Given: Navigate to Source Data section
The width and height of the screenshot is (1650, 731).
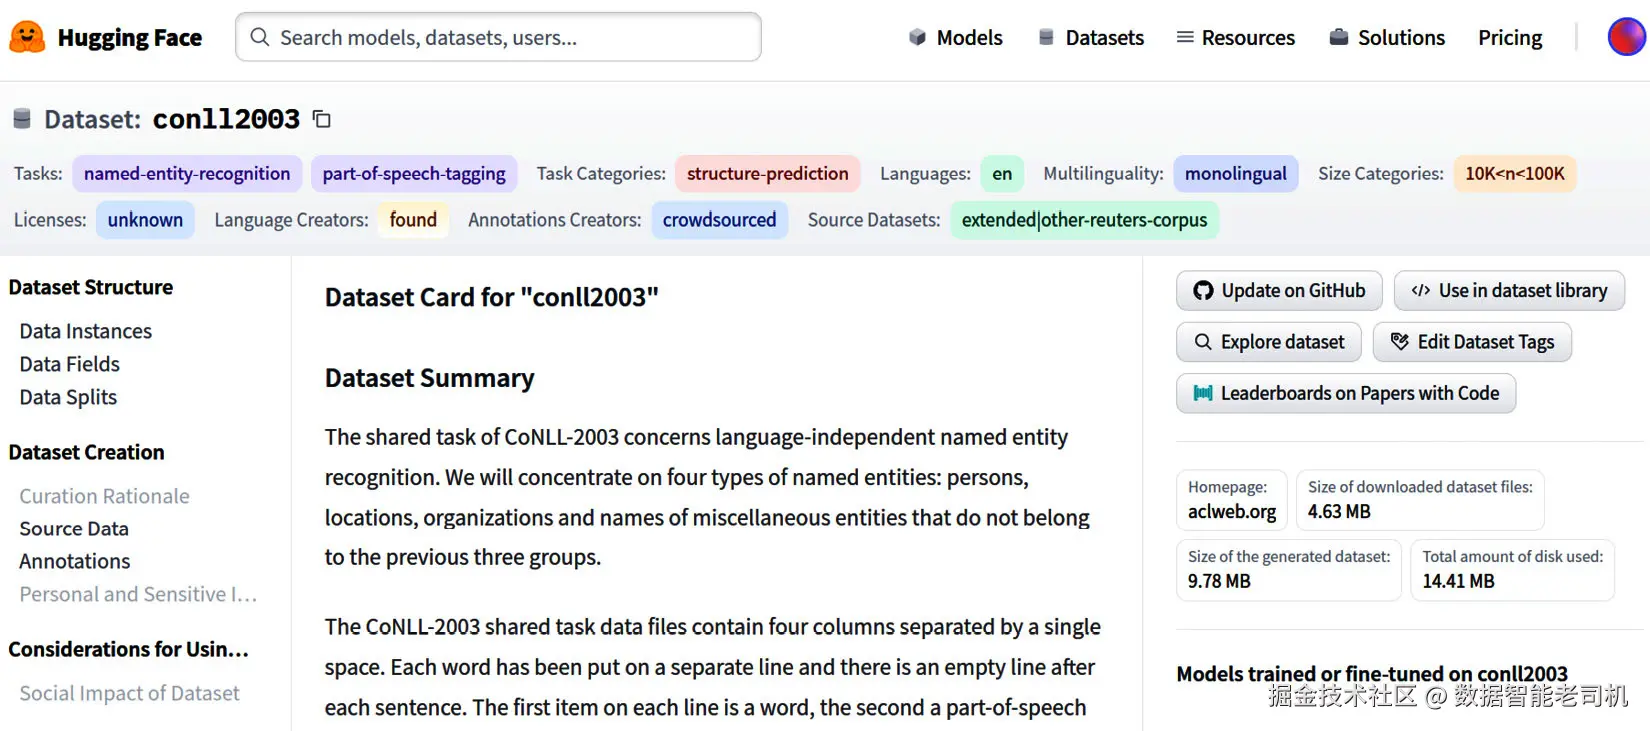Looking at the screenshot, I should click(74, 528).
